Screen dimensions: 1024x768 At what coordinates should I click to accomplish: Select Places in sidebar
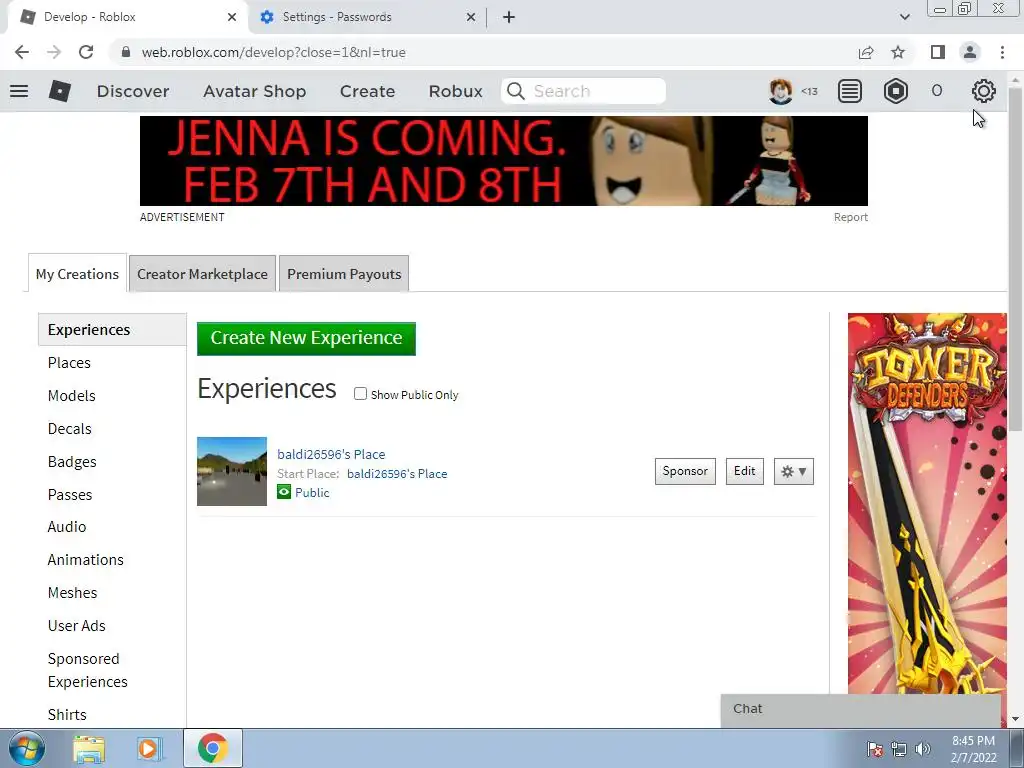pyautogui.click(x=69, y=362)
